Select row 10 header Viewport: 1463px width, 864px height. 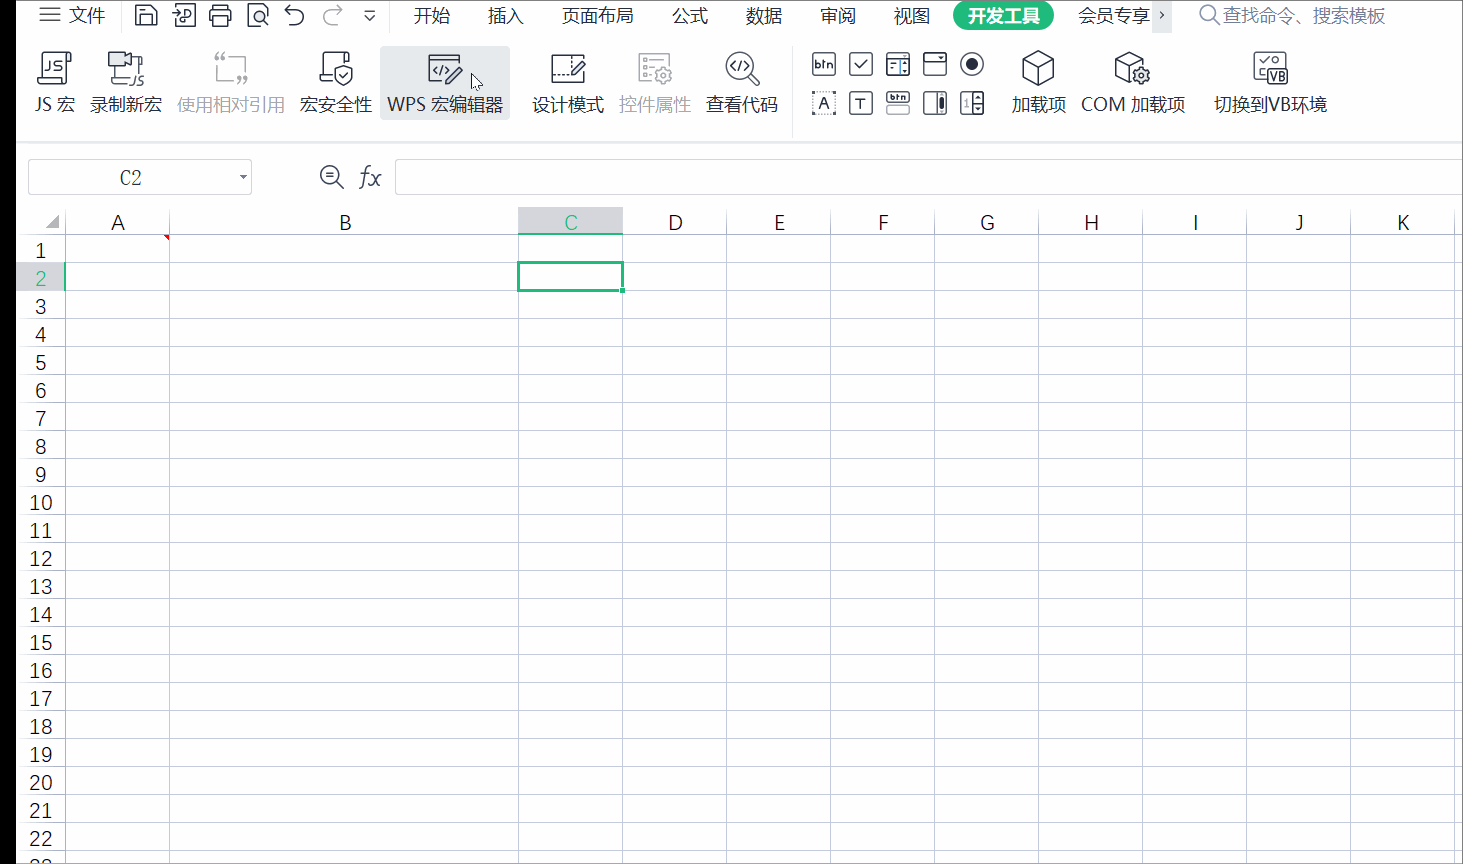41,502
